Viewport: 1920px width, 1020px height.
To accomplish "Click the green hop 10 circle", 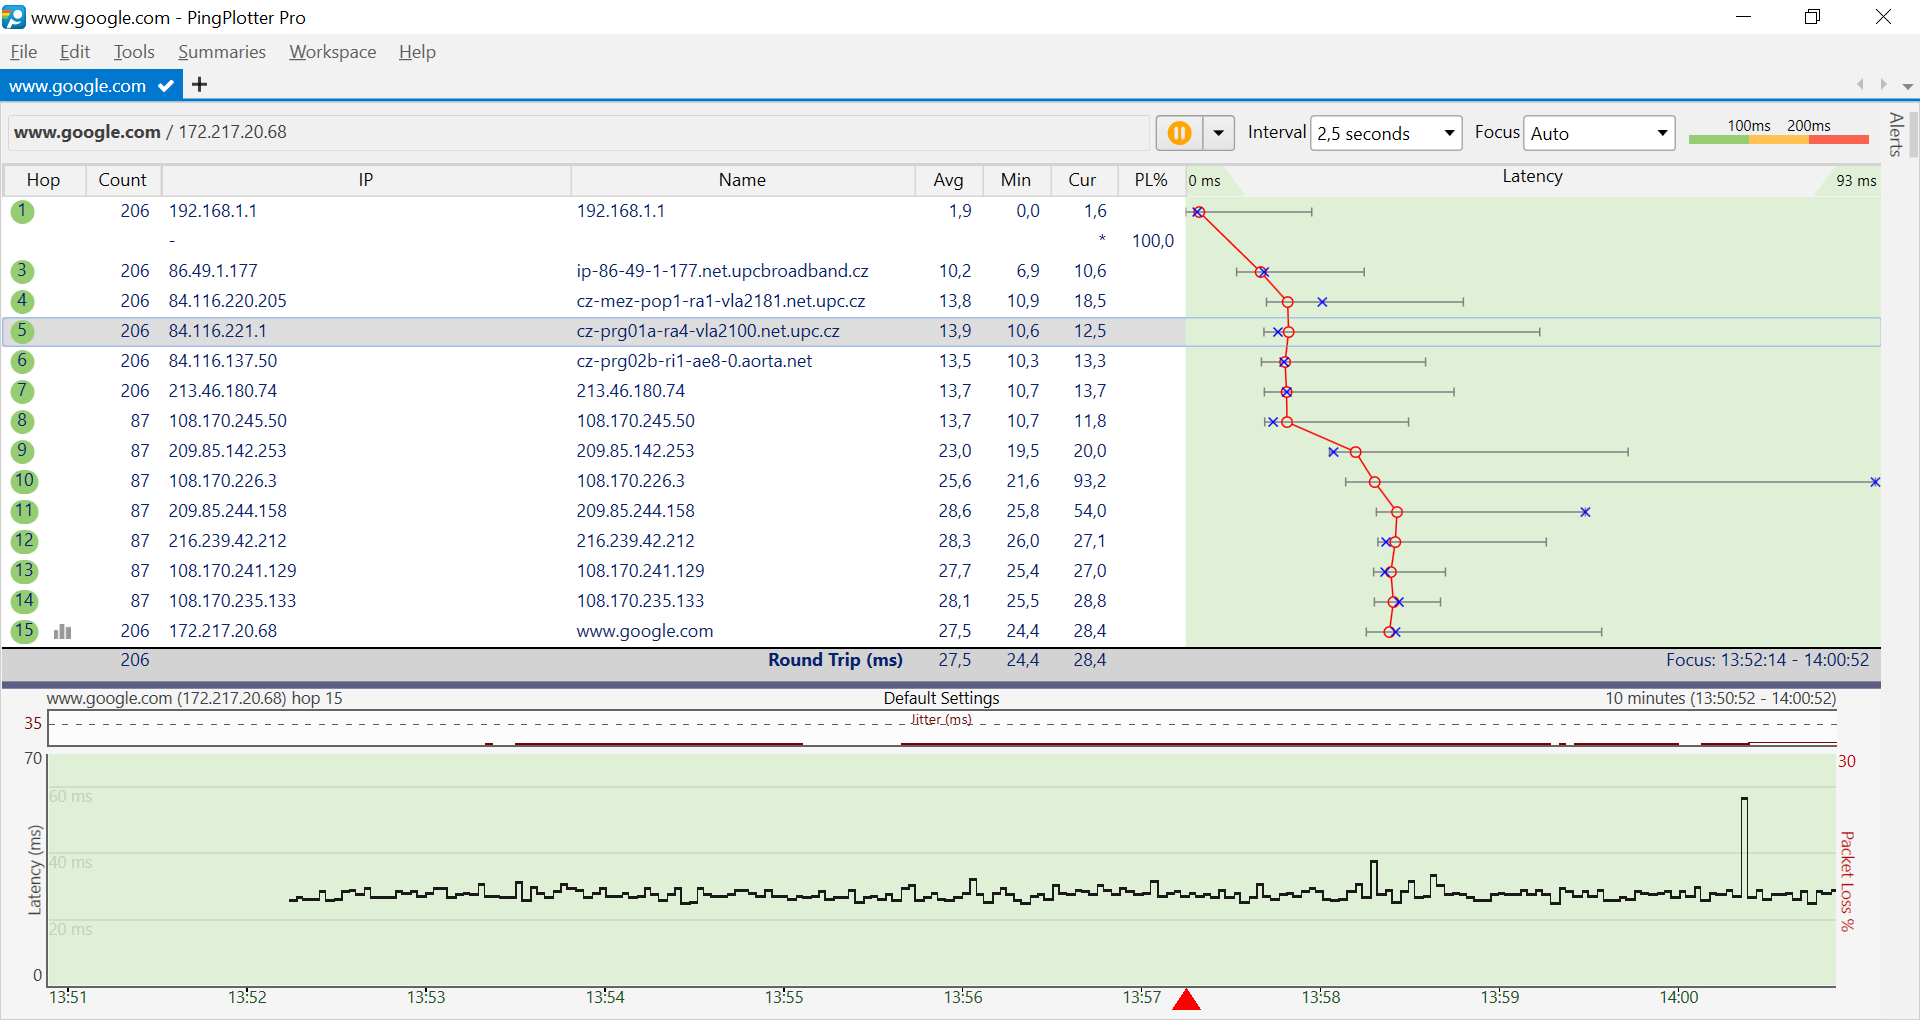I will tap(23, 481).
